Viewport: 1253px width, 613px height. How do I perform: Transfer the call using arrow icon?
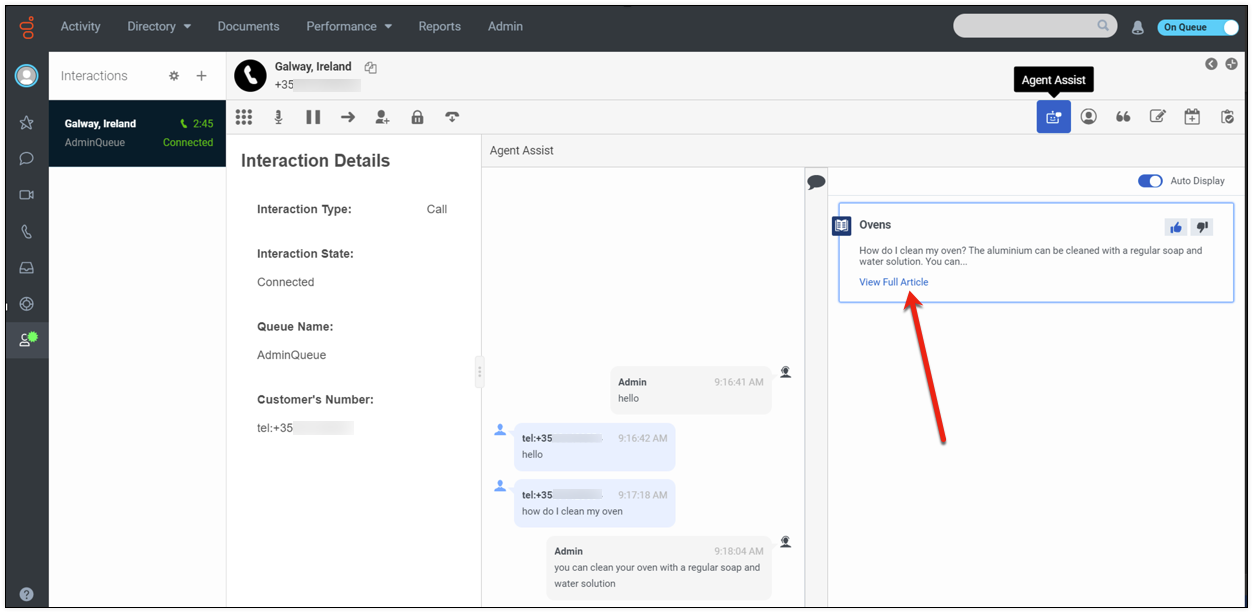click(x=348, y=117)
